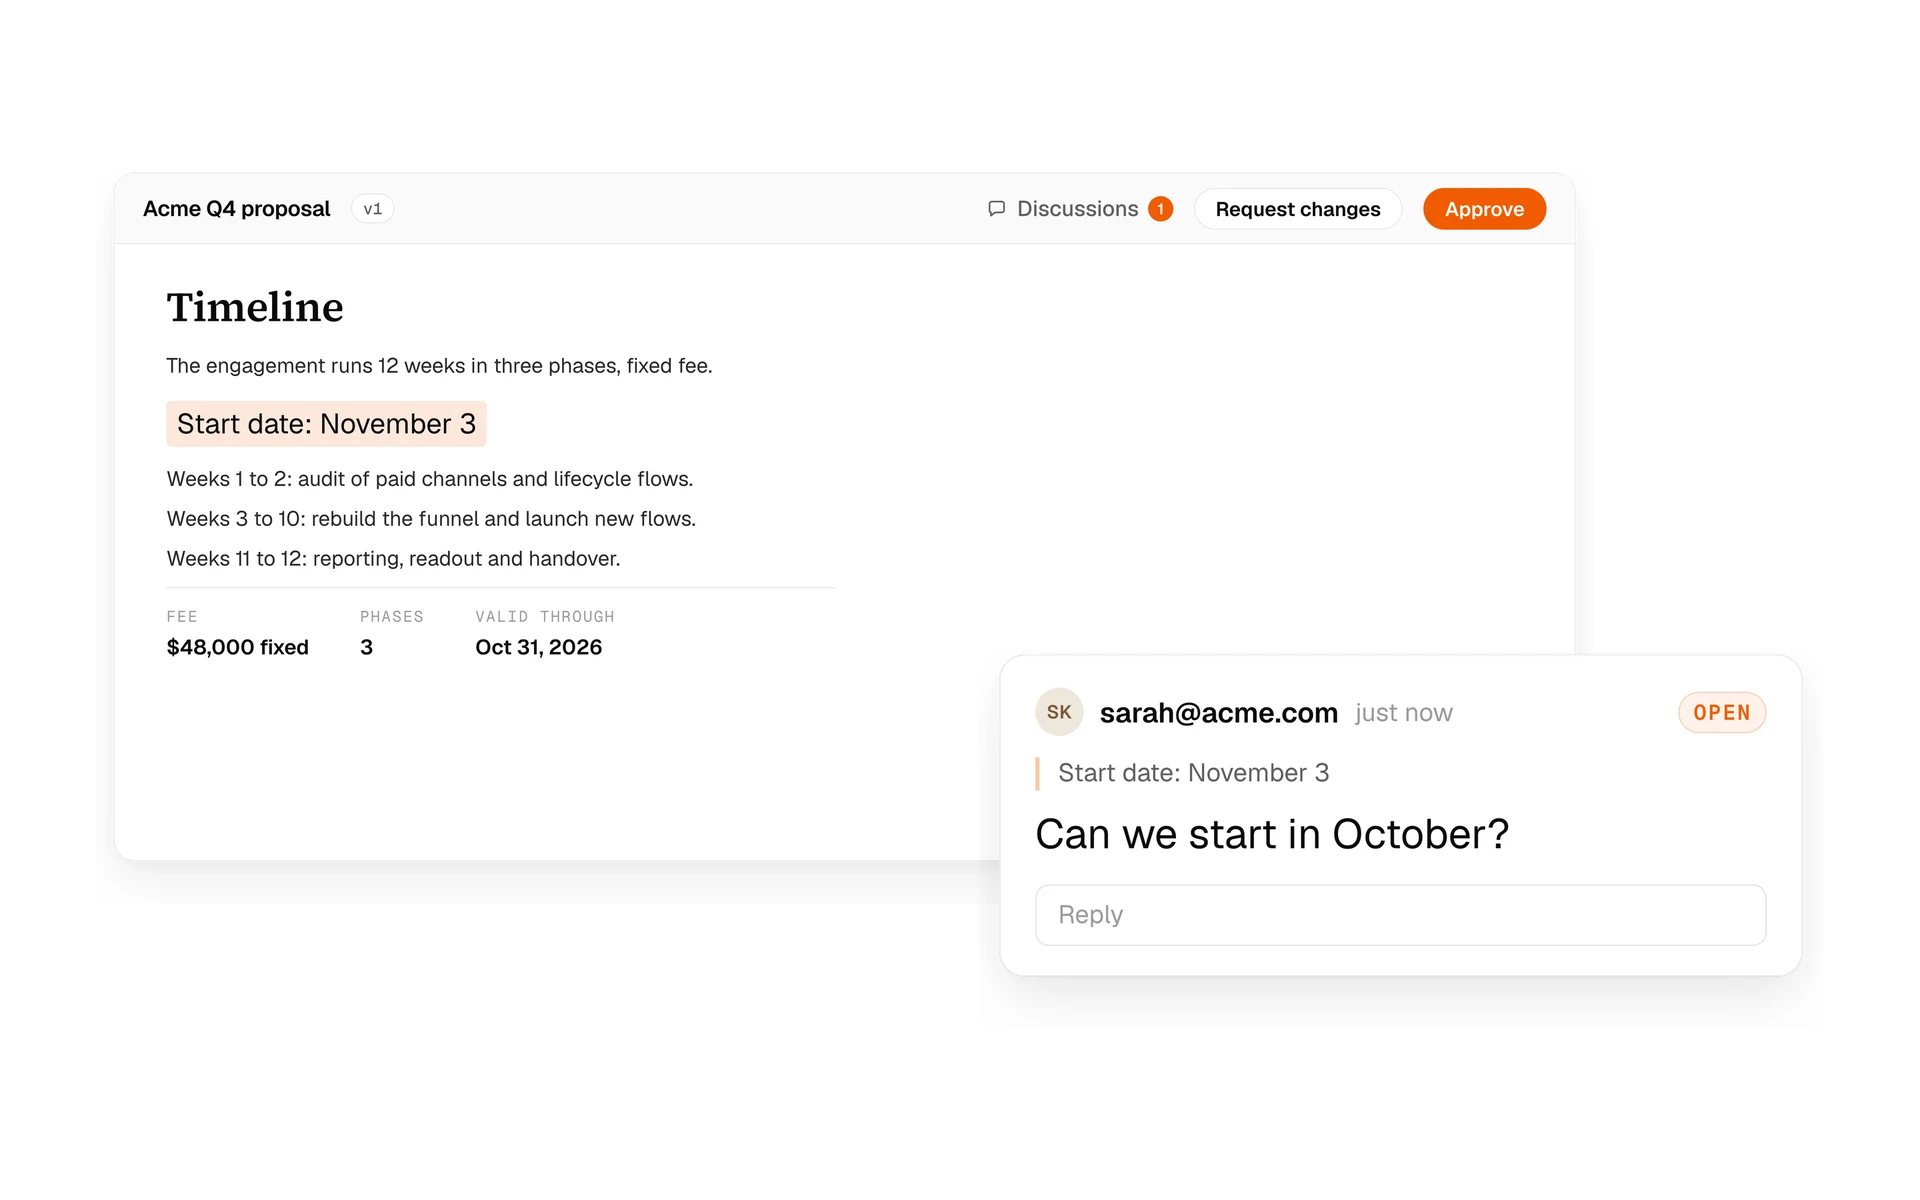
Task: Click the quoted Start date: November 3 excerpt
Action: pos(1193,773)
